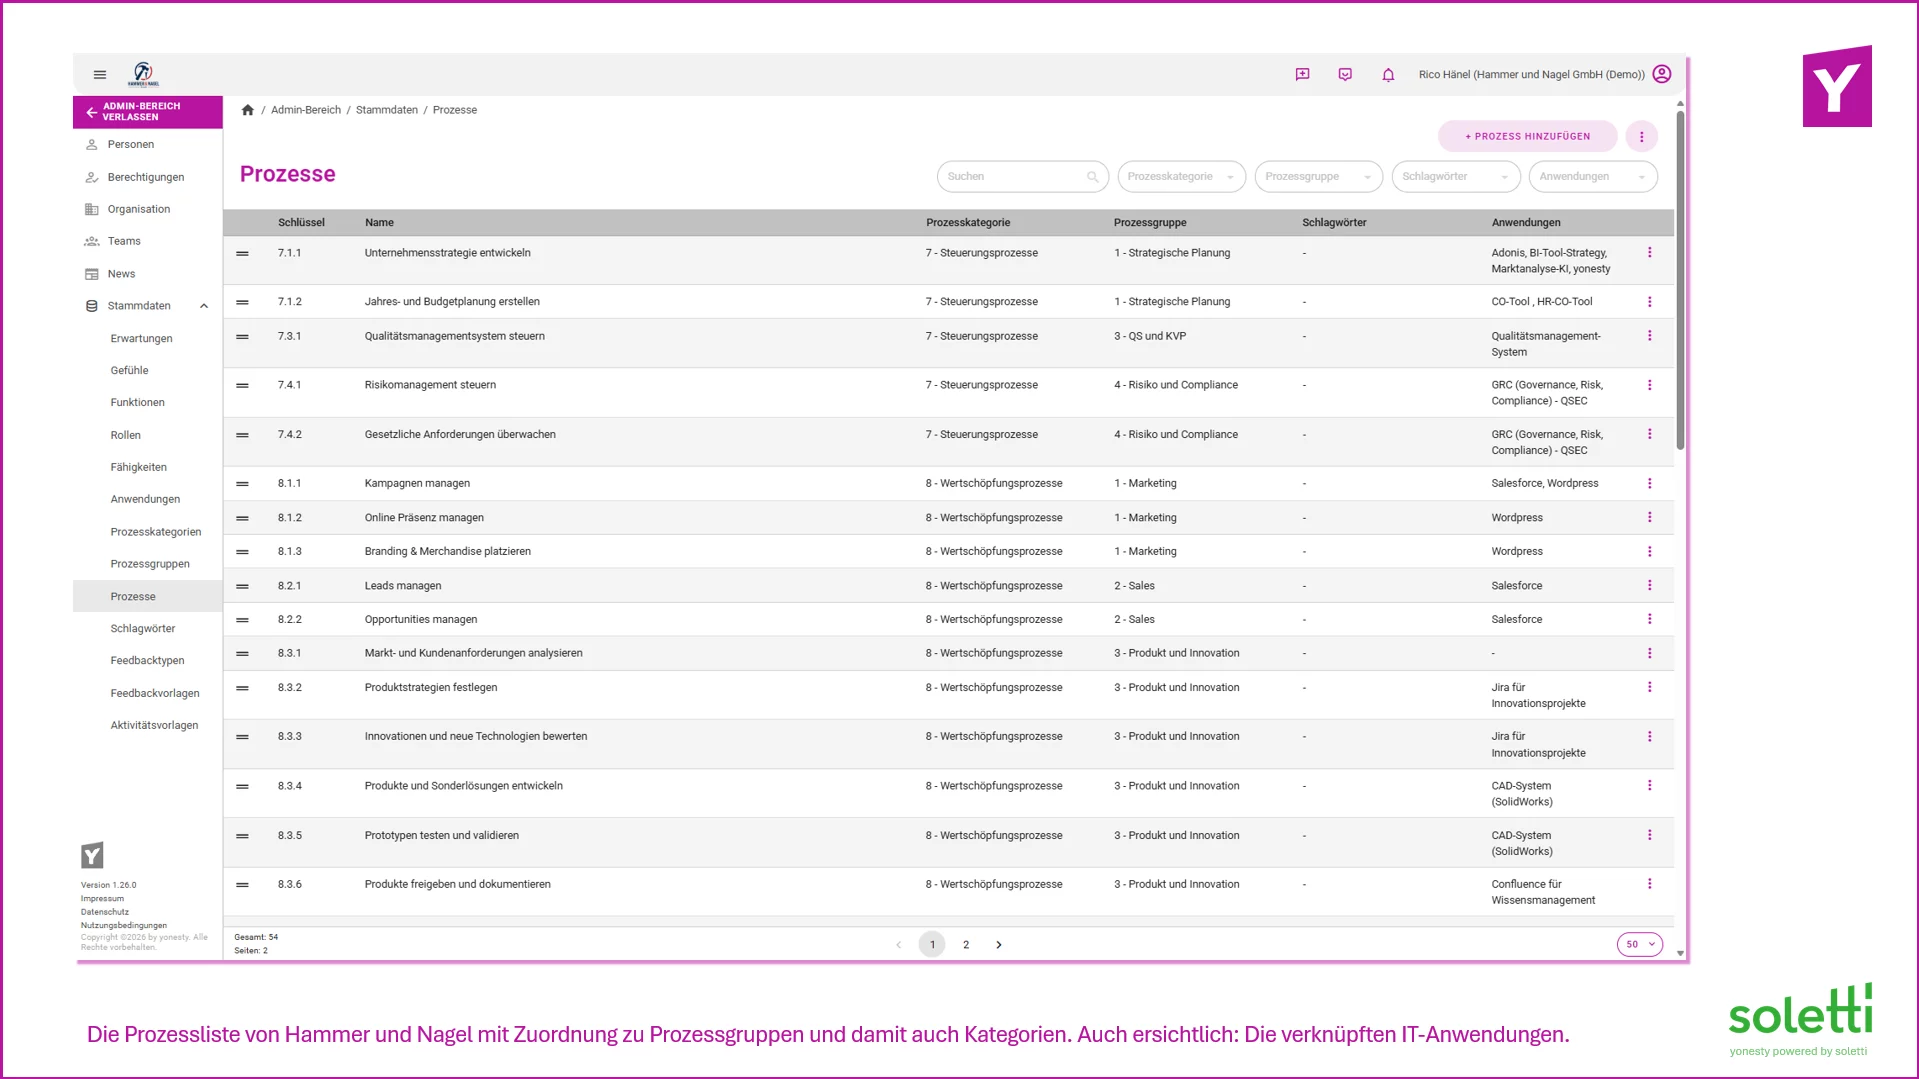Open Teams in sidebar
This screenshot has height=1079, width=1919.
124,241
